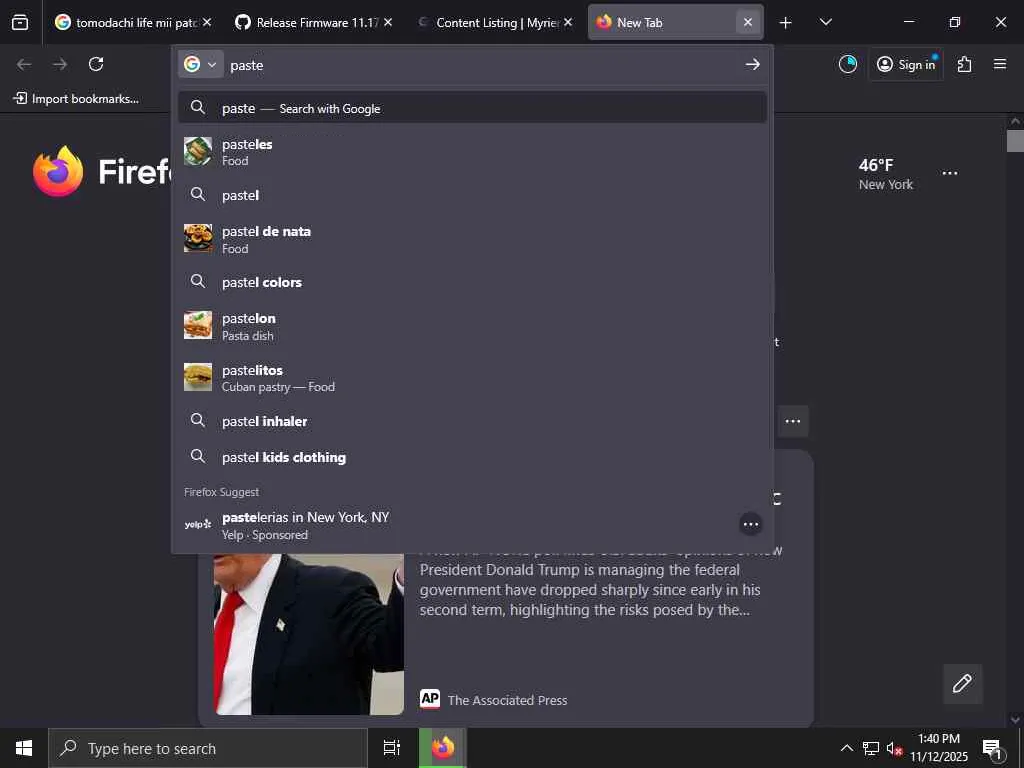Select the pastelitos Cuban pastry suggestion

[472, 377]
